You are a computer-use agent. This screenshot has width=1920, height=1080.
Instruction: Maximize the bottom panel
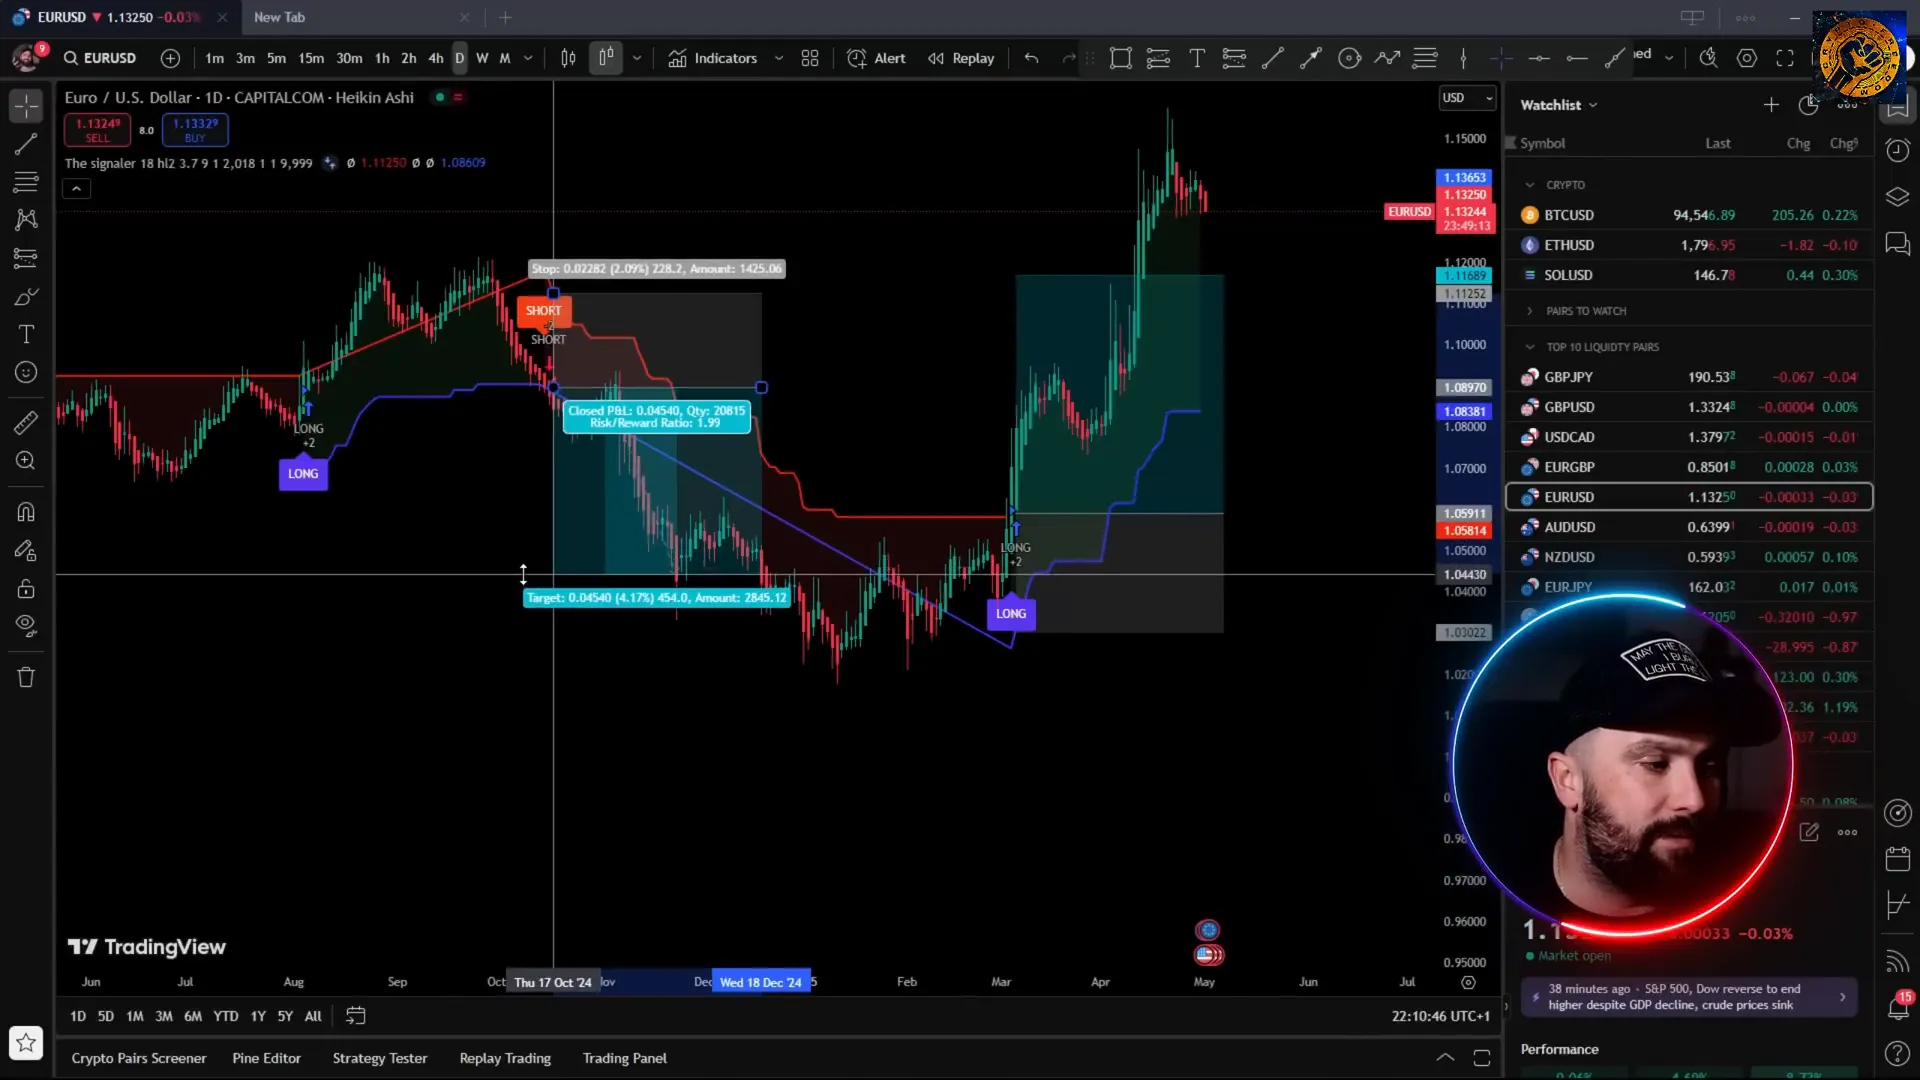pos(1482,1058)
